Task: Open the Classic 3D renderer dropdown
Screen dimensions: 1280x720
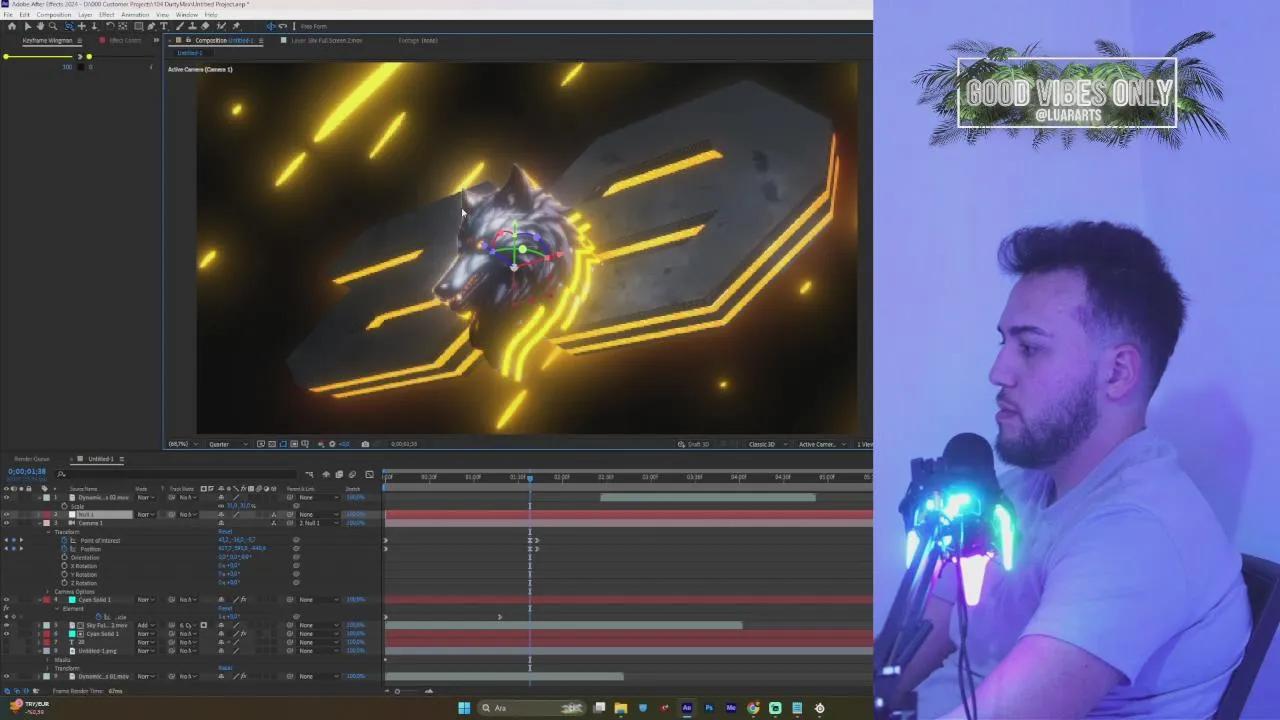Action: 768,444
